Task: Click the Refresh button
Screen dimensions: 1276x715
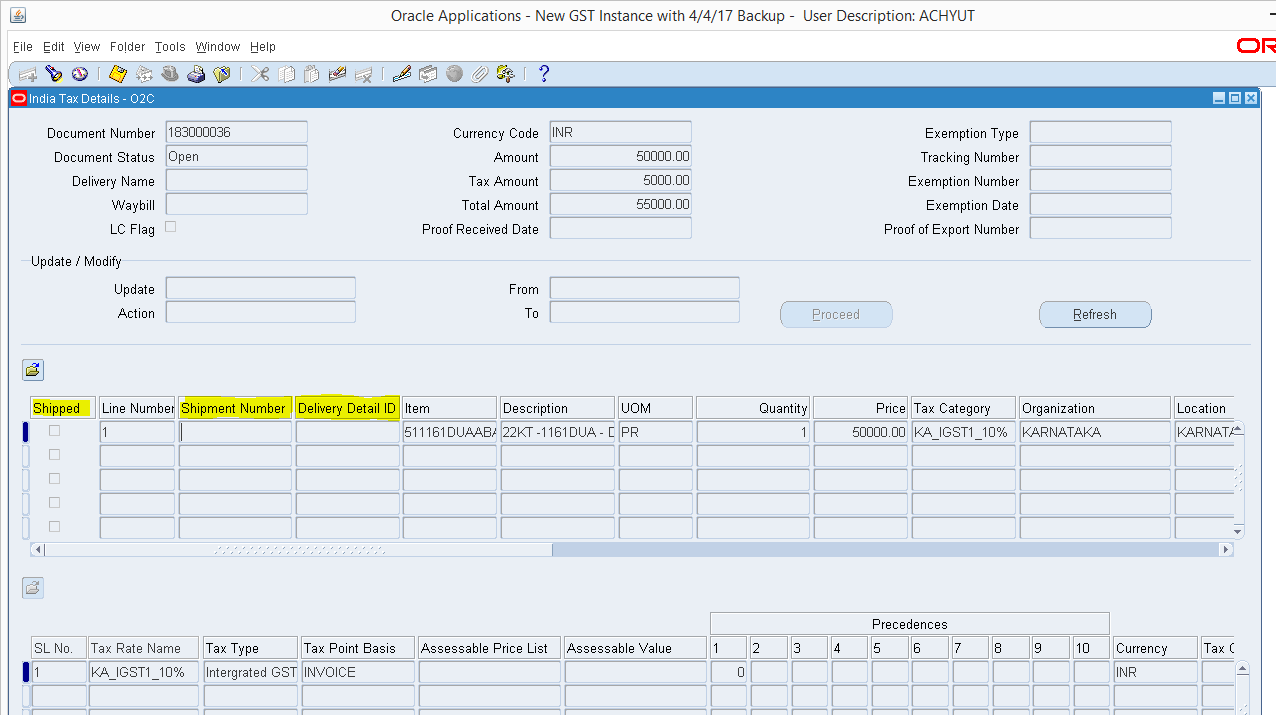Action: tap(1094, 314)
